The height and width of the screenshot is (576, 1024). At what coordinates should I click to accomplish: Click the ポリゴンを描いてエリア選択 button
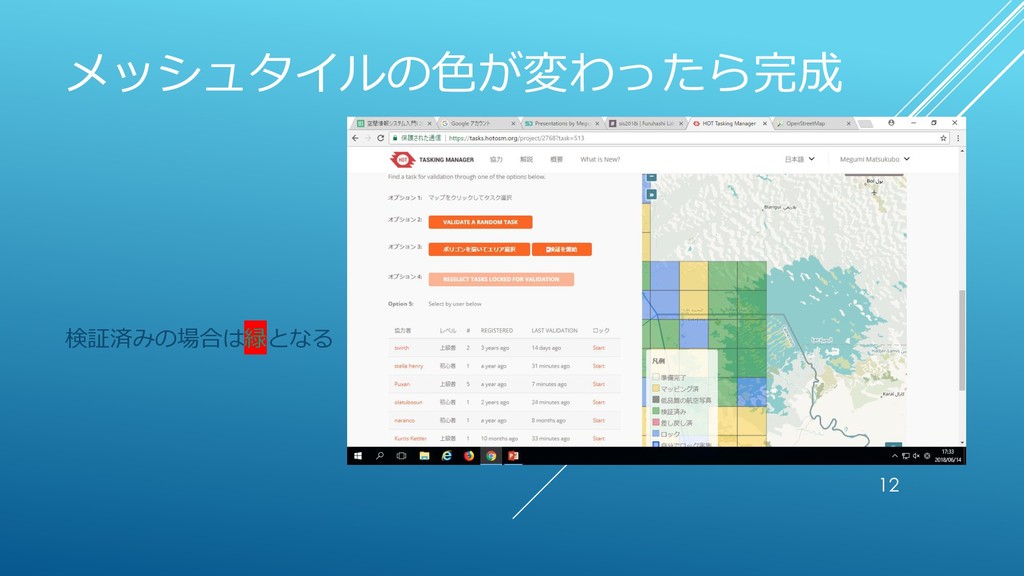coord(479,249)
